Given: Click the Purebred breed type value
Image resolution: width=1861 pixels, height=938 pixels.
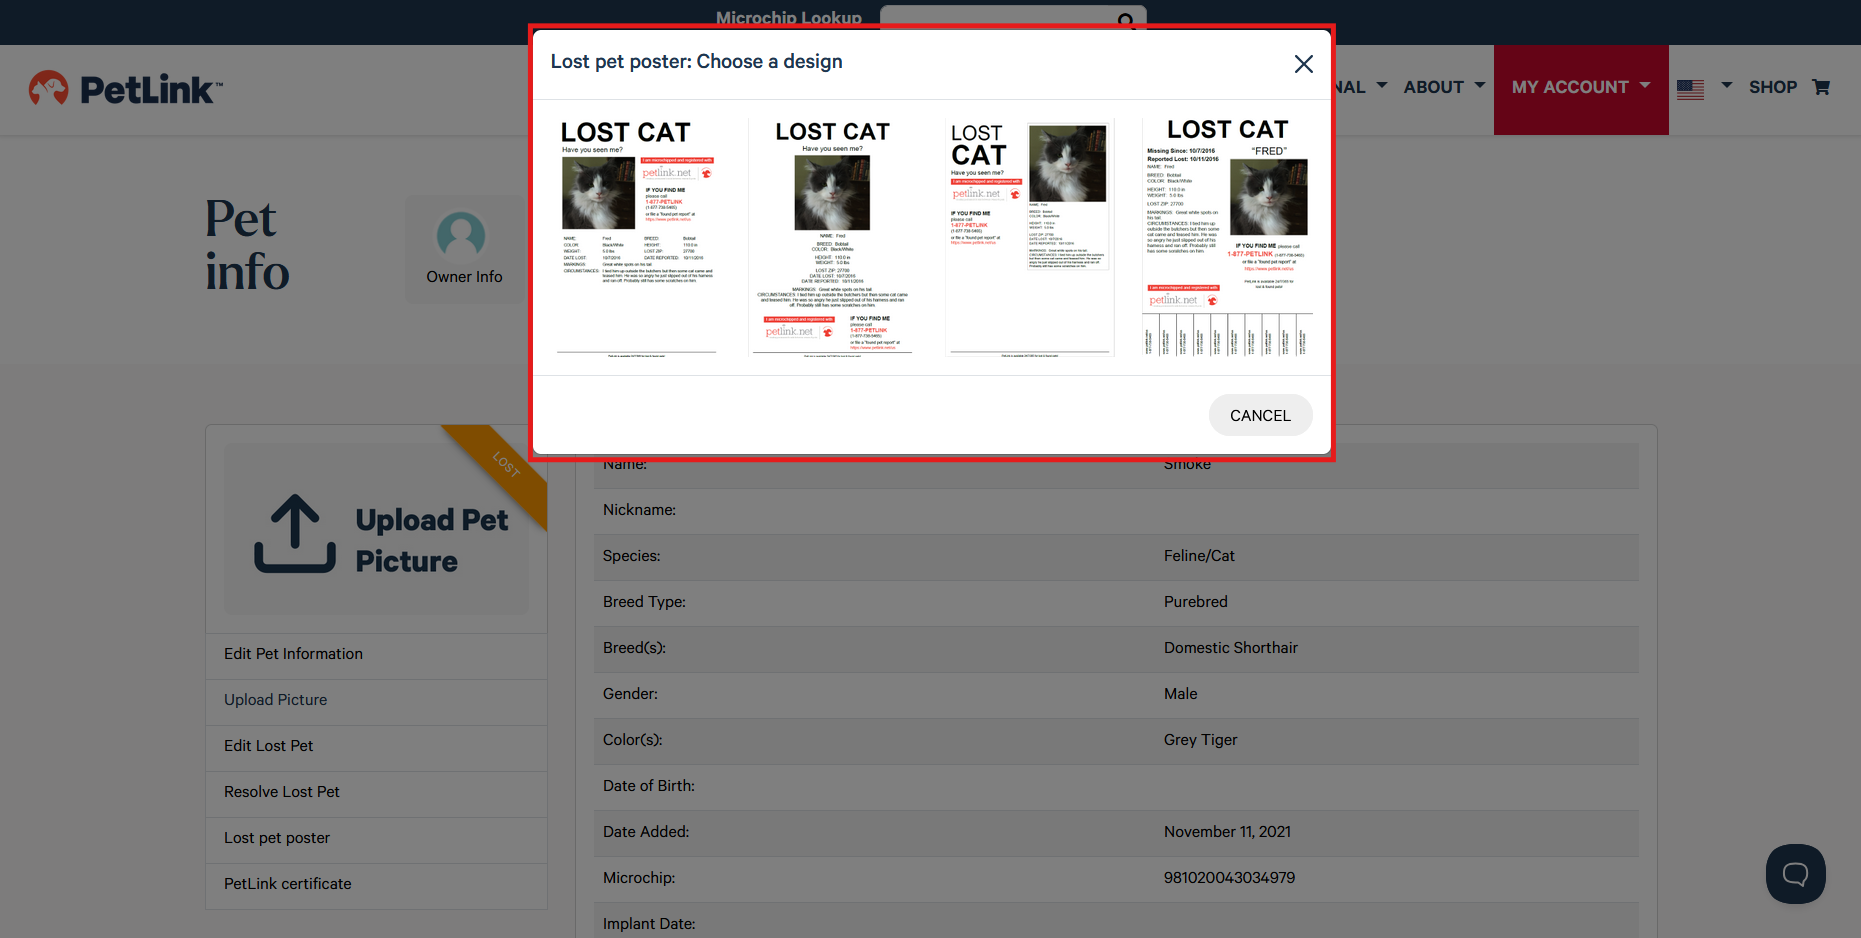Looking at the screenshot, I should tap(1195, 602).
